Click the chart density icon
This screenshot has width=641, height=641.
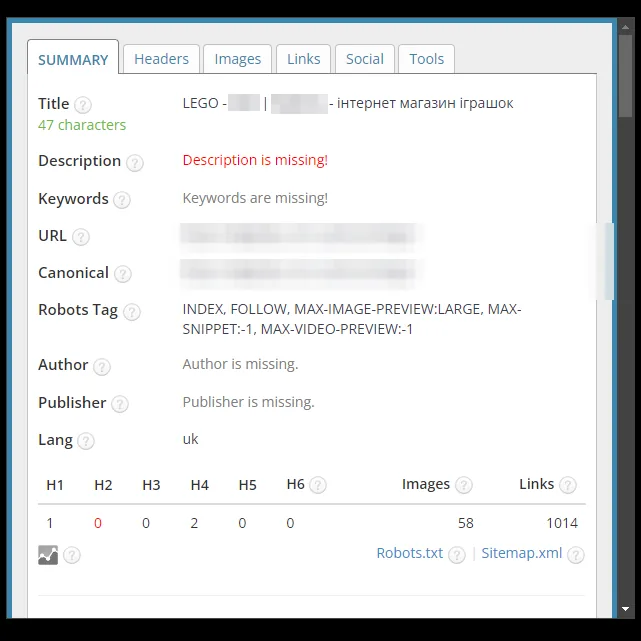(48, 555)
